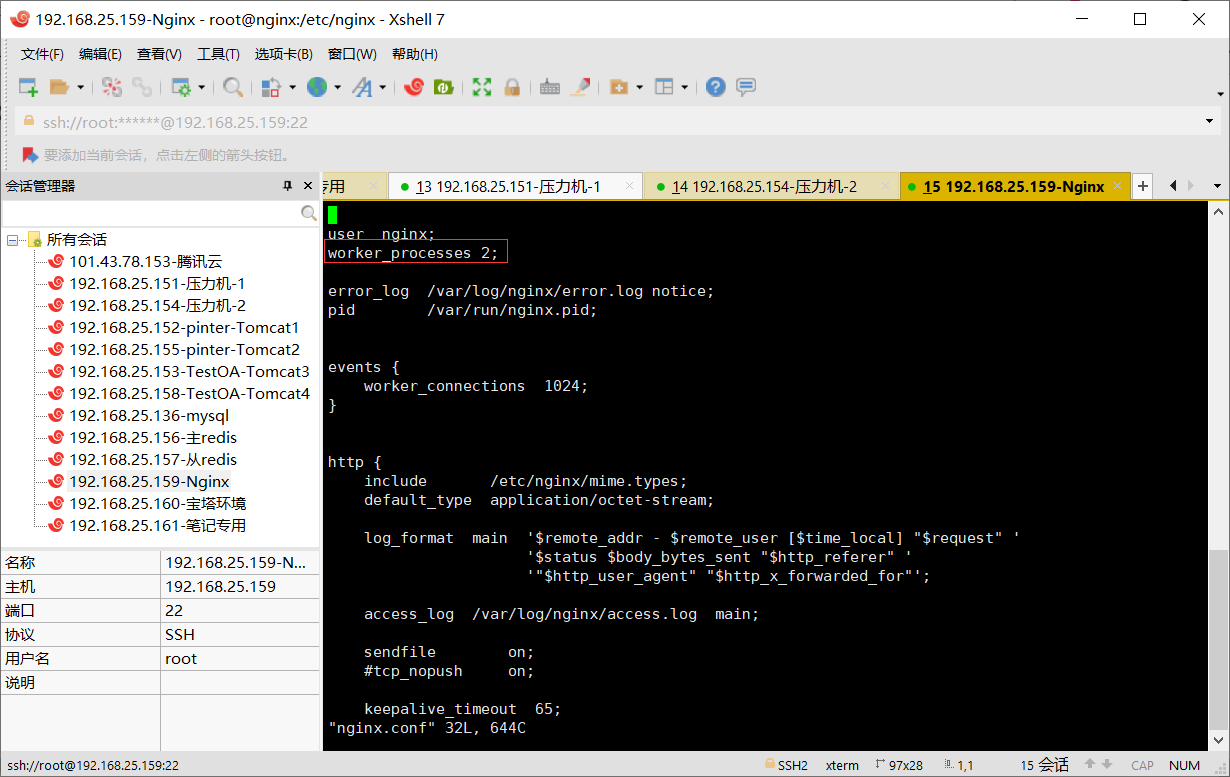
Task: Open the 窗口(W) menu
Action: click(x=352, y=54)
